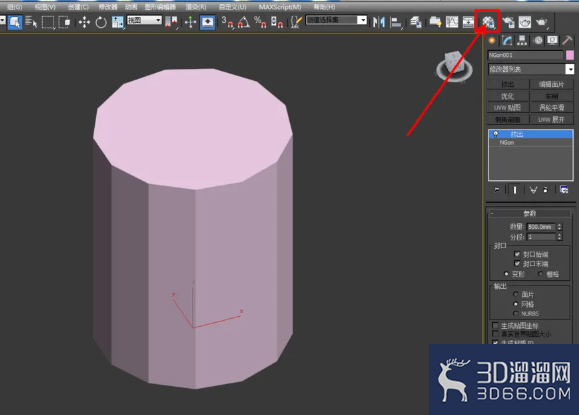Open Edit Named Selection Sets icon
579x415 pixels.
point(297,22)
